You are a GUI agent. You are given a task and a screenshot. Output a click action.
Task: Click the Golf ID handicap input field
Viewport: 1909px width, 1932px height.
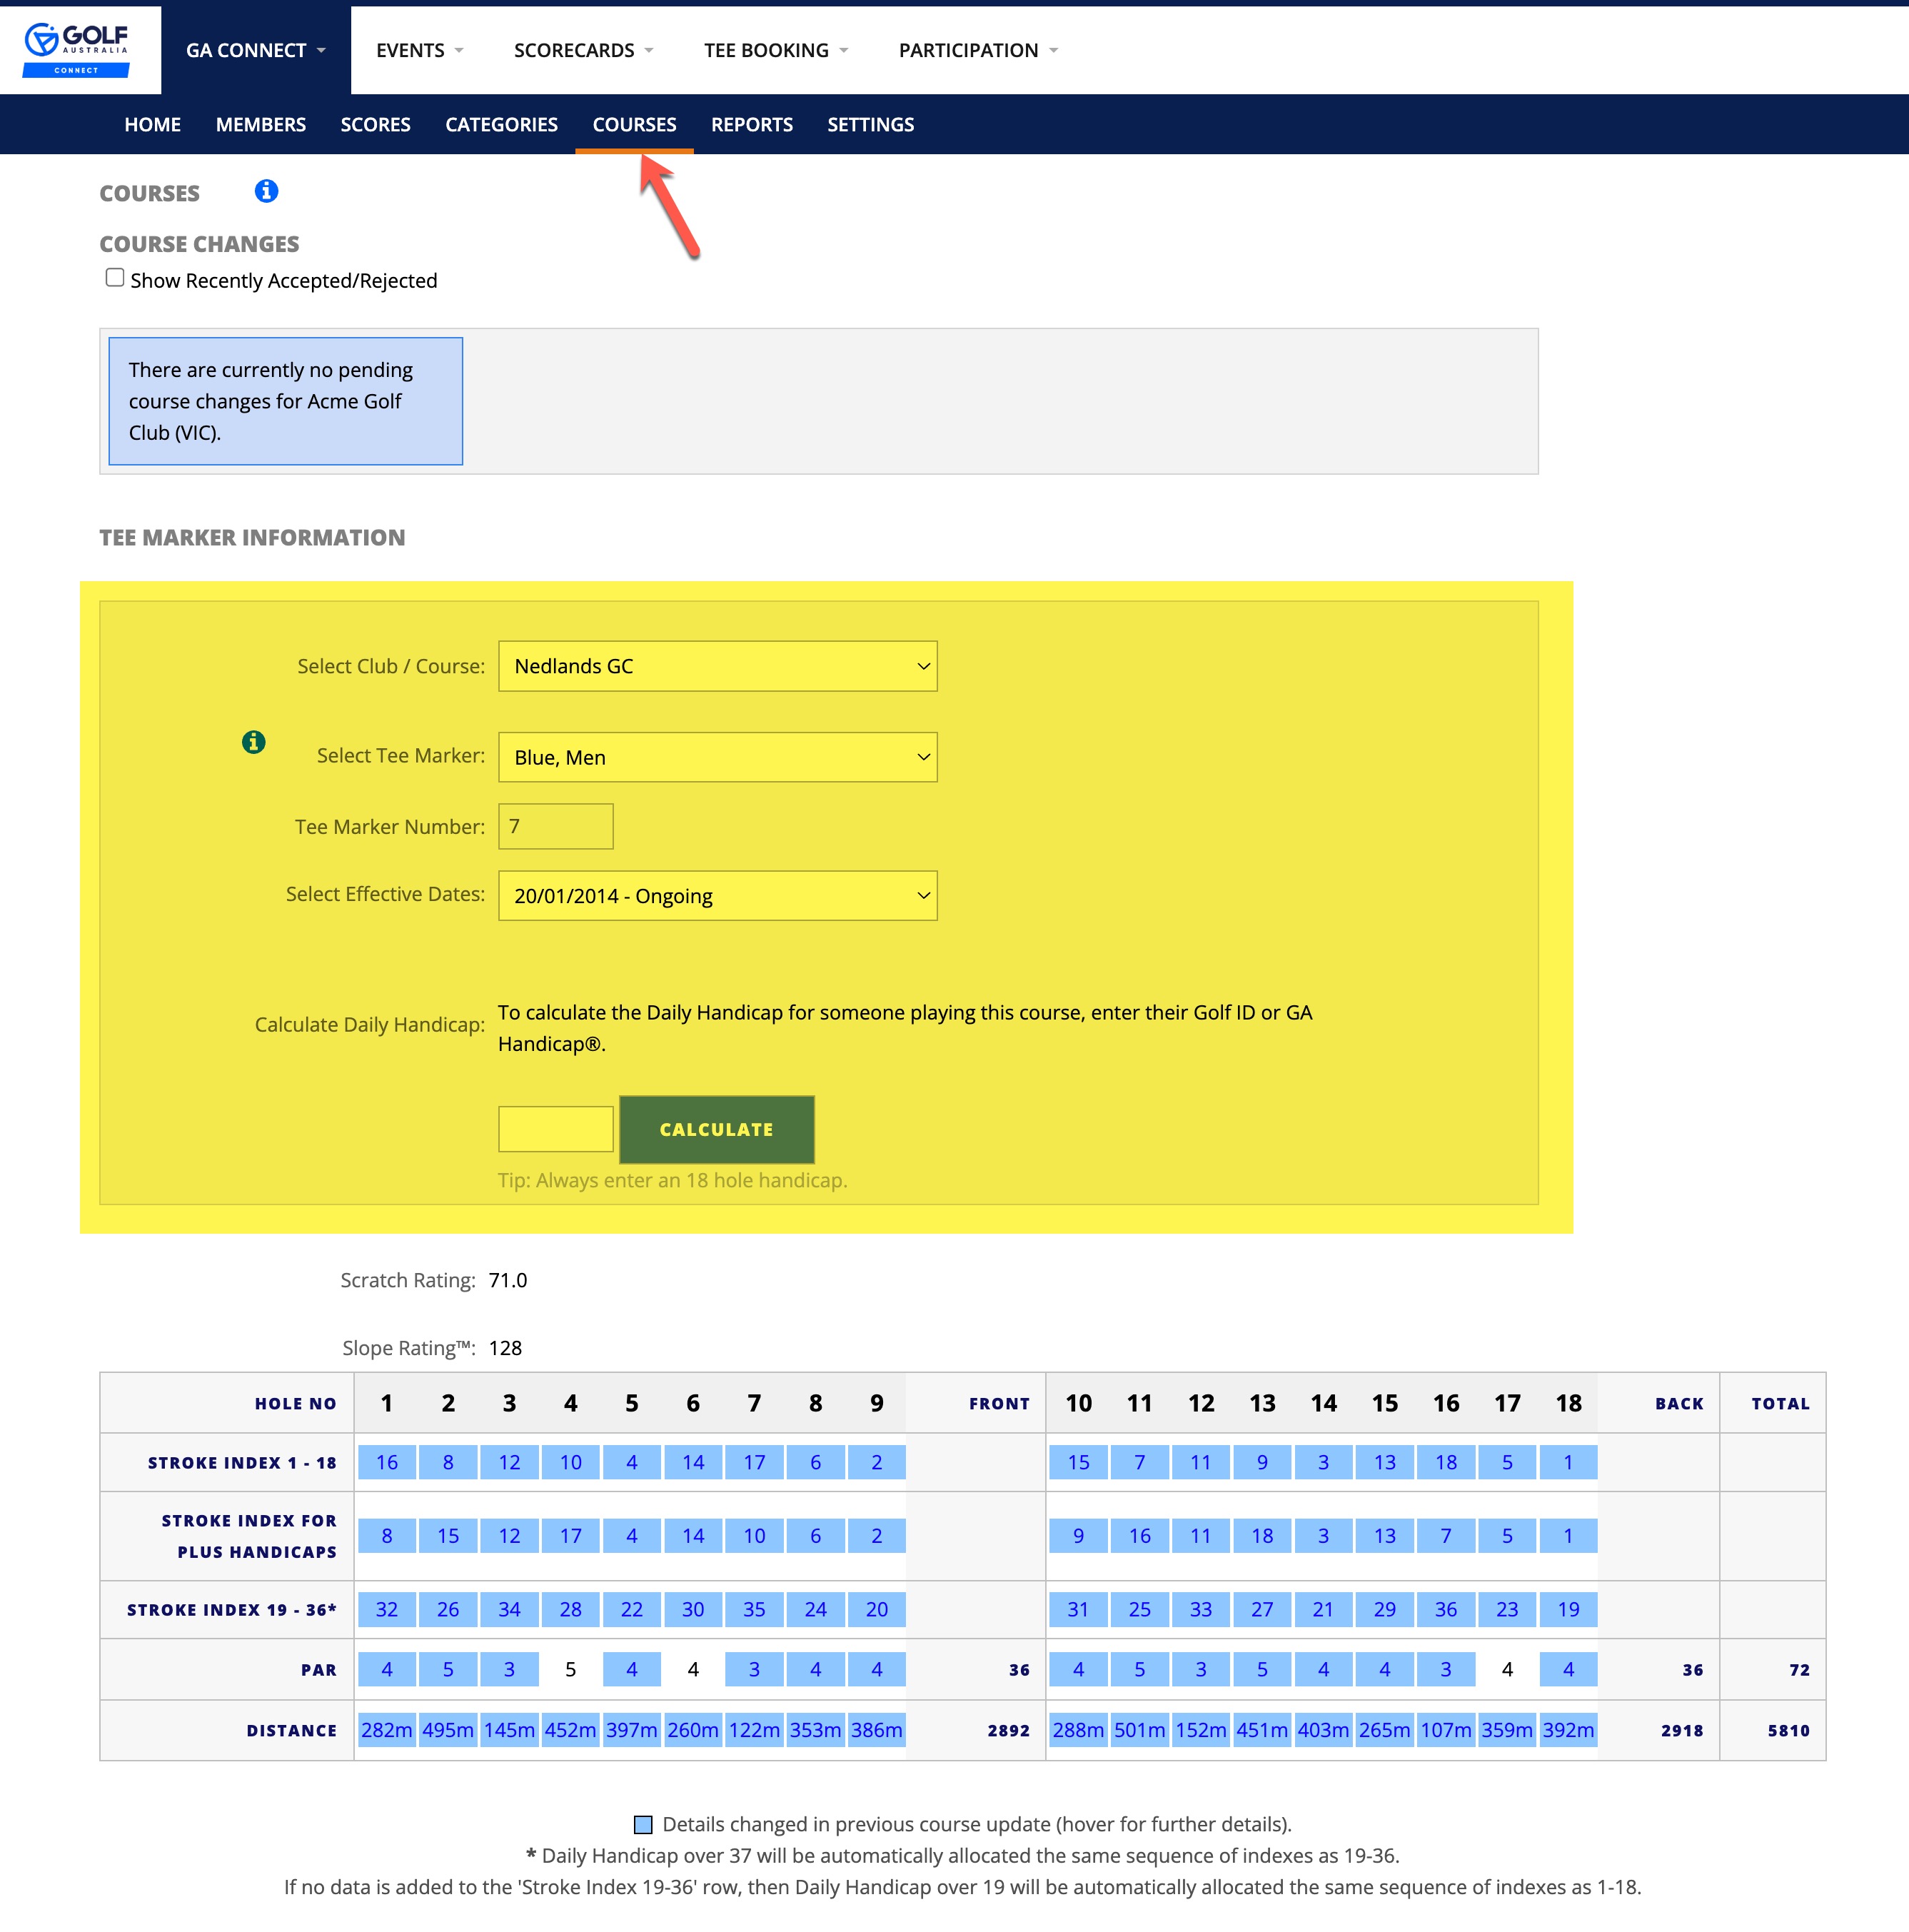coord(556,1129)
